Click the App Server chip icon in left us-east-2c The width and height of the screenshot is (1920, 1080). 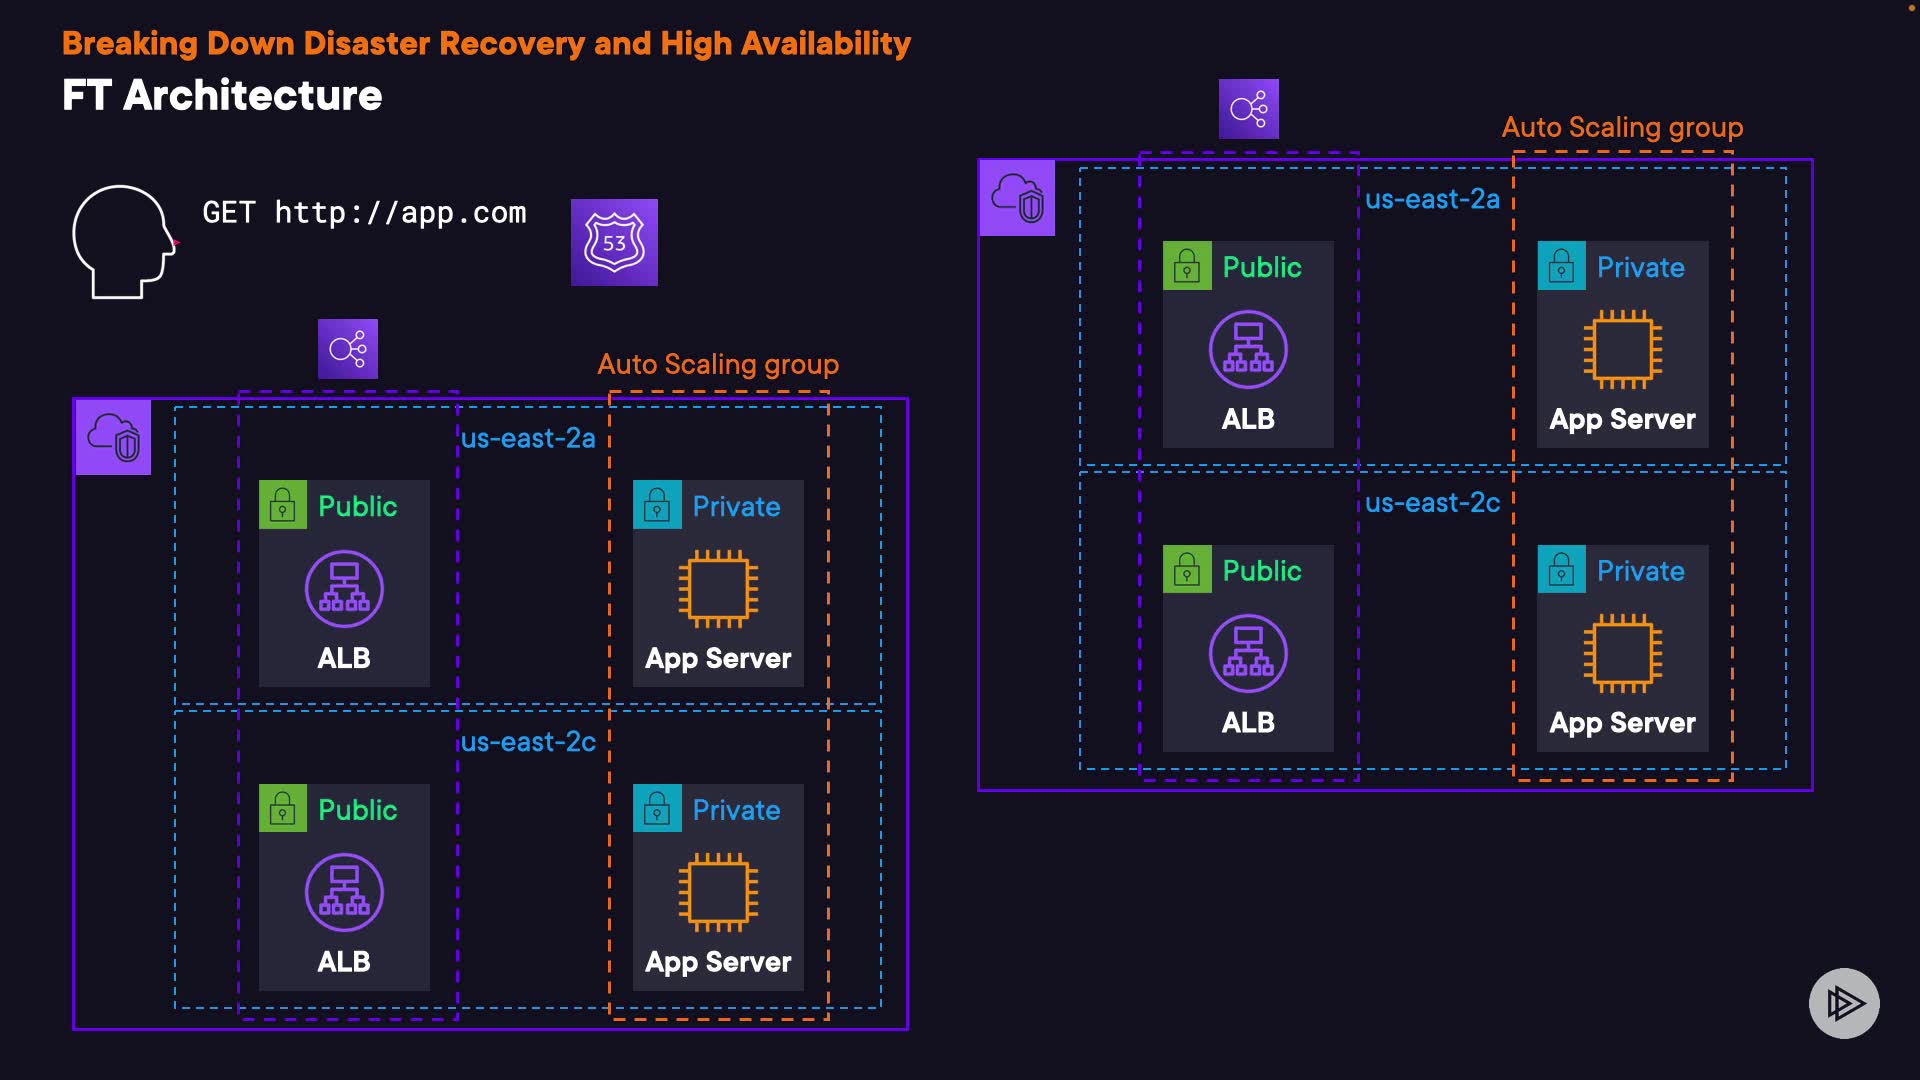718,892
